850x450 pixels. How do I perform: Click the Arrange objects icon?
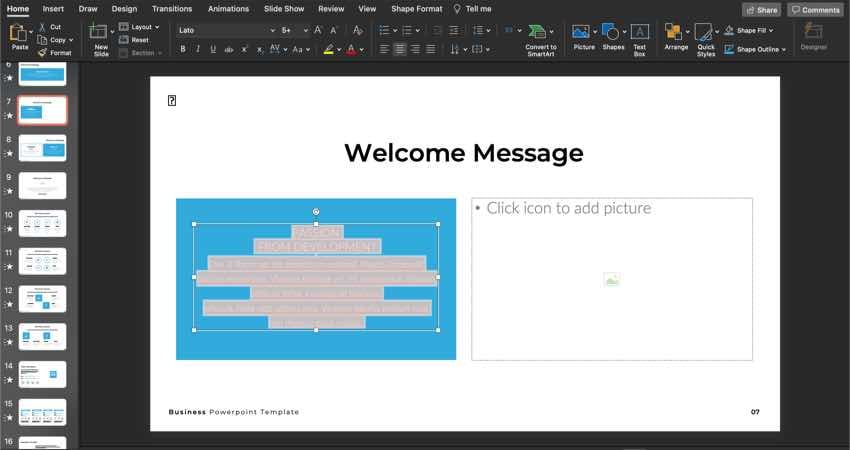point(675,32)
